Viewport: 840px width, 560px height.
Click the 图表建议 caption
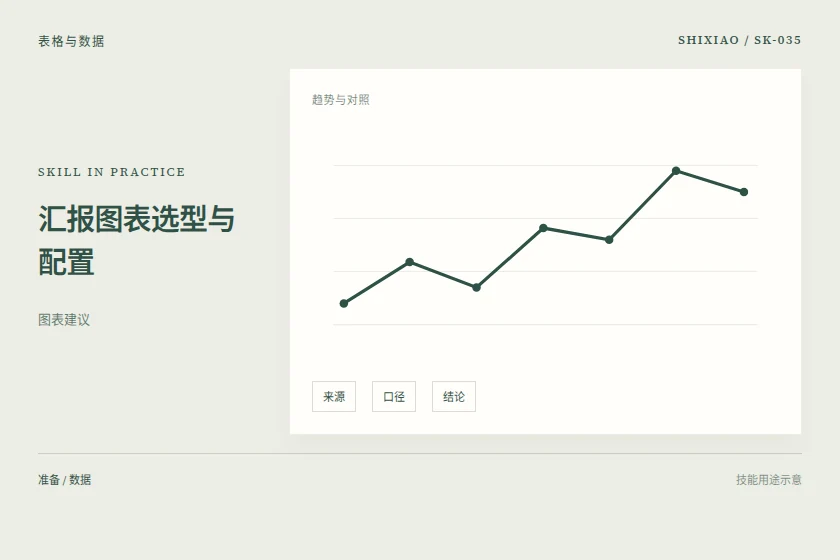click(64, 320)
